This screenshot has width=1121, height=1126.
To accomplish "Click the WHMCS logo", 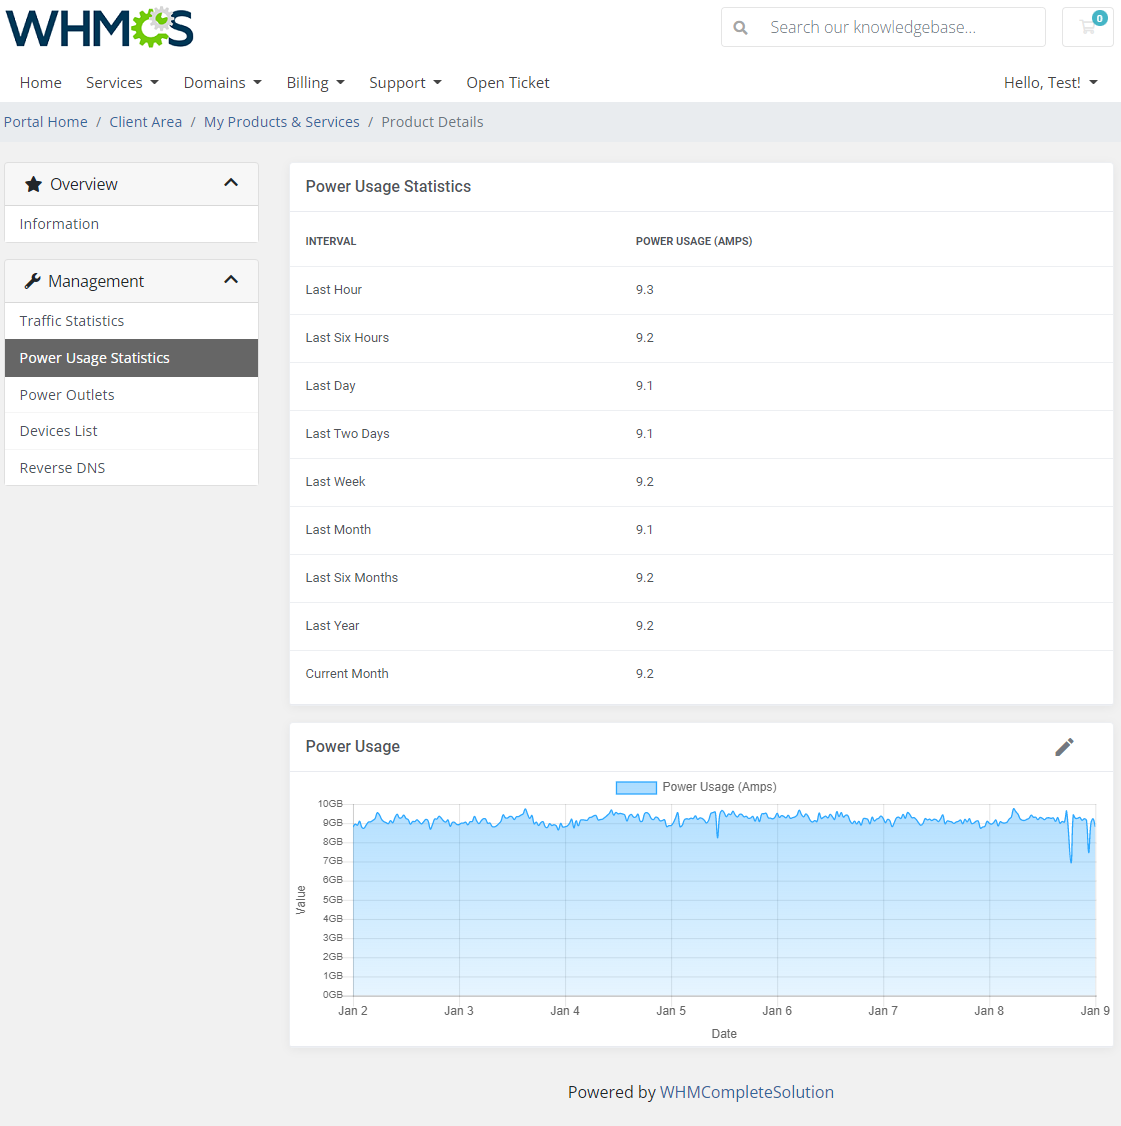I will point(99,27).
